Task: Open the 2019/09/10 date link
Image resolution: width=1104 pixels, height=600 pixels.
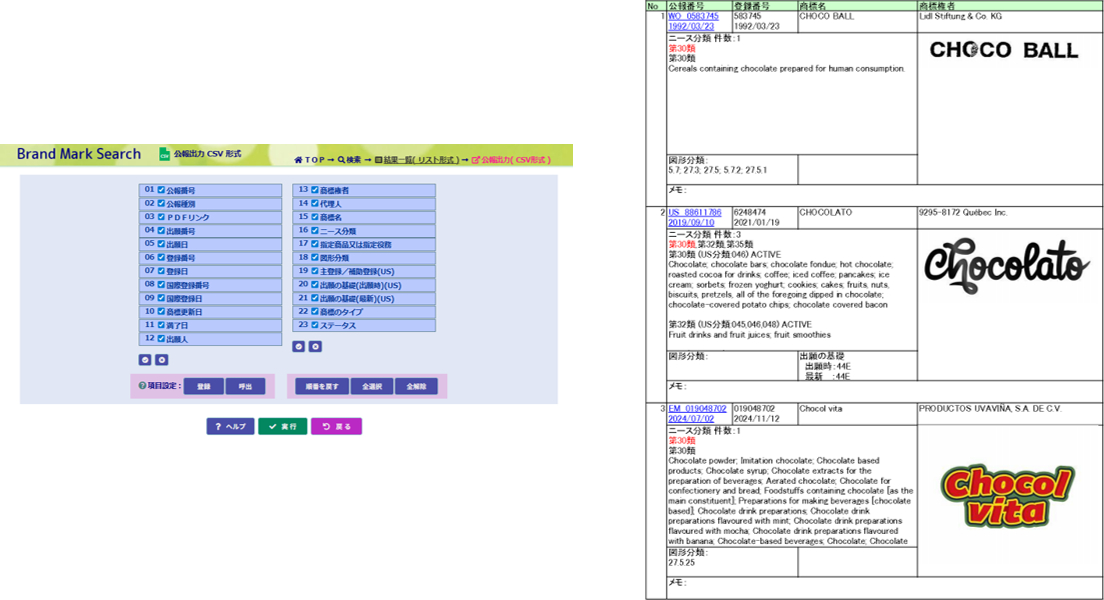Action: tap(691, 223)
